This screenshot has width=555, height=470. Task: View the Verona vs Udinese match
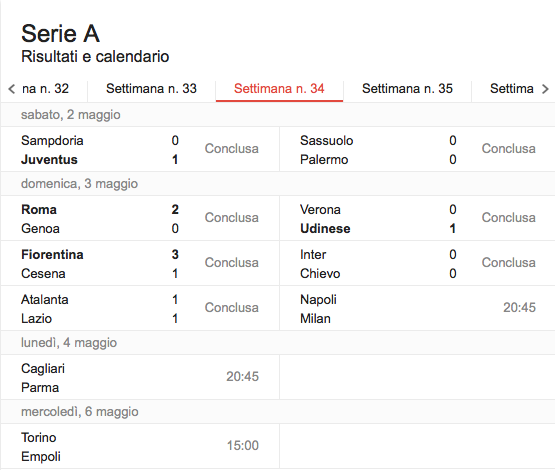click(x=417, y=218)
